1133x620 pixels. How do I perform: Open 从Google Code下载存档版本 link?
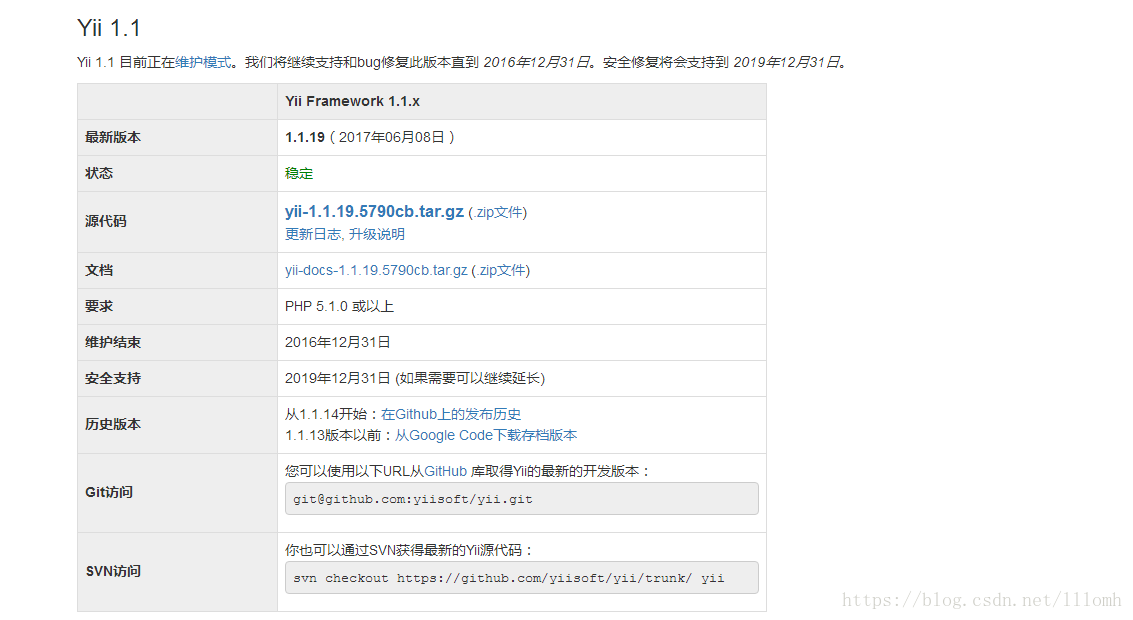click(x=486, y=435)
